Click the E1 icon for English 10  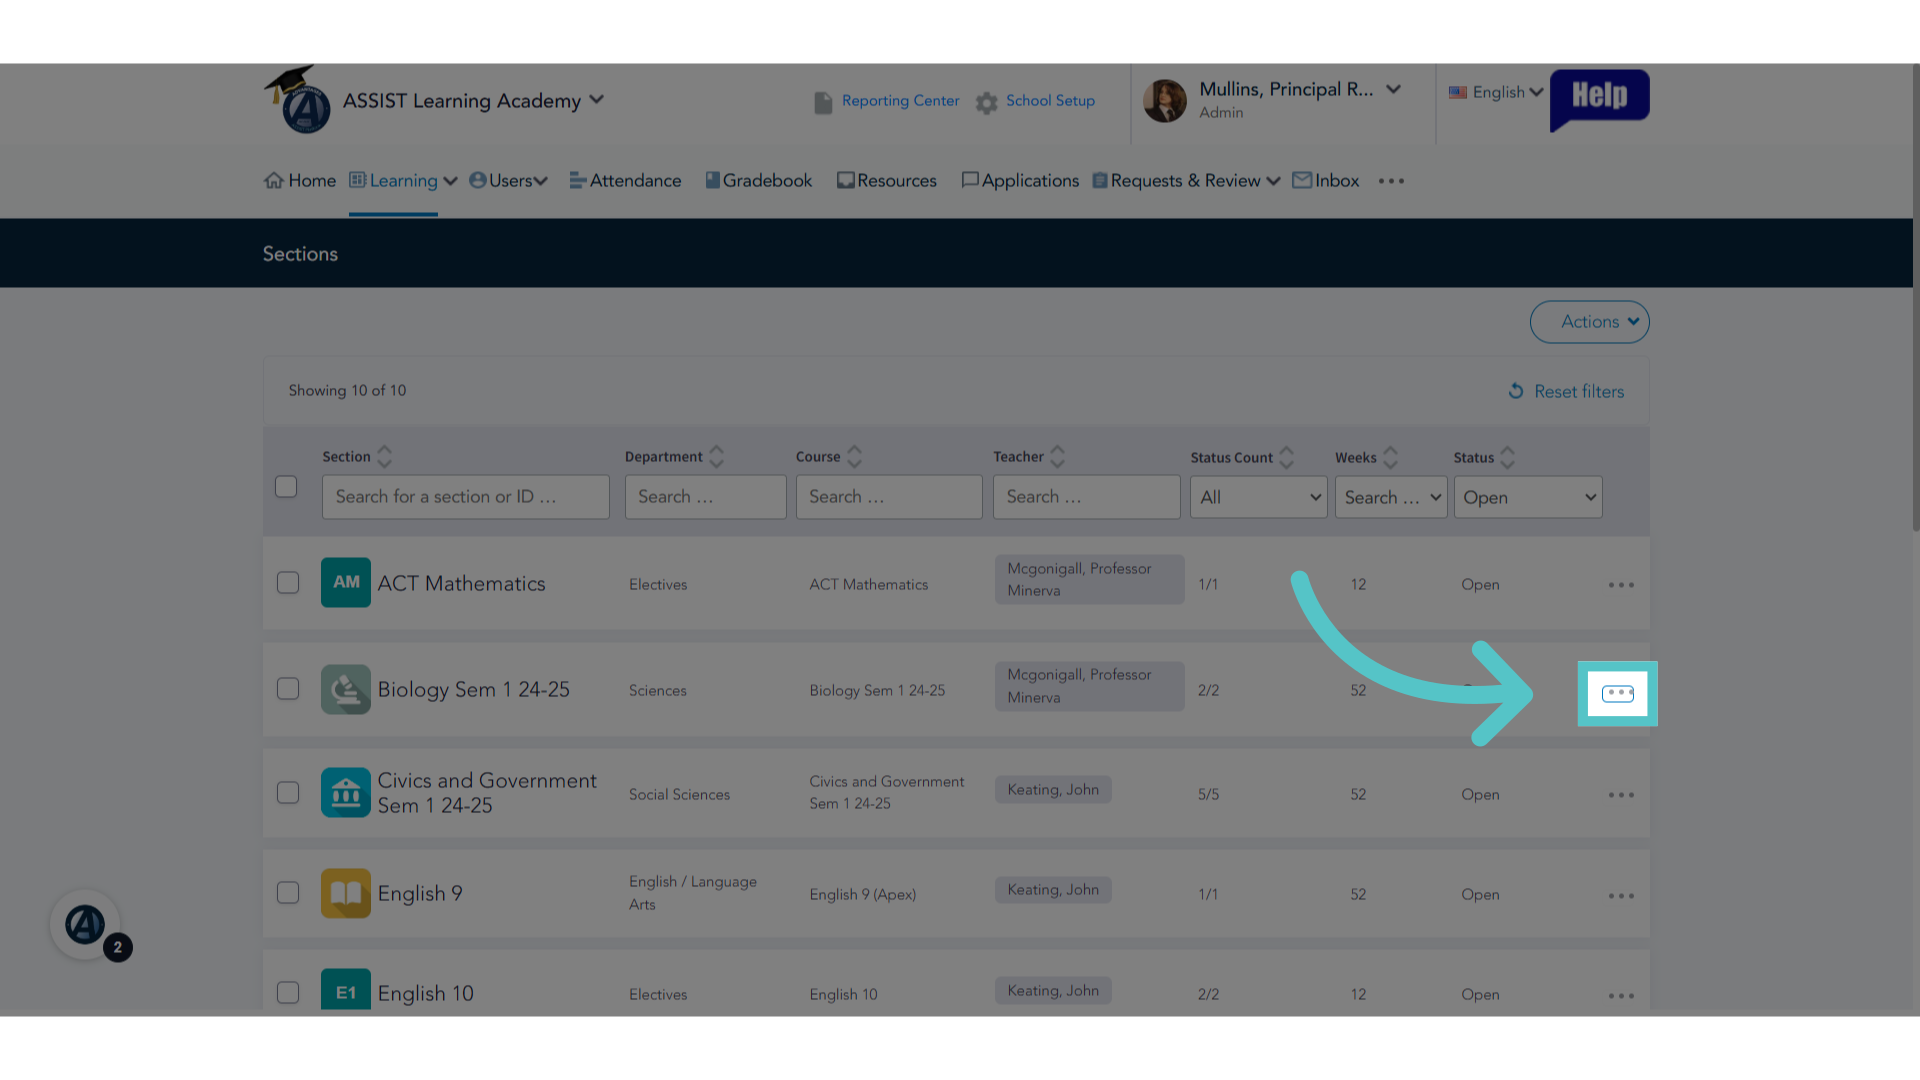pos(346,990)
